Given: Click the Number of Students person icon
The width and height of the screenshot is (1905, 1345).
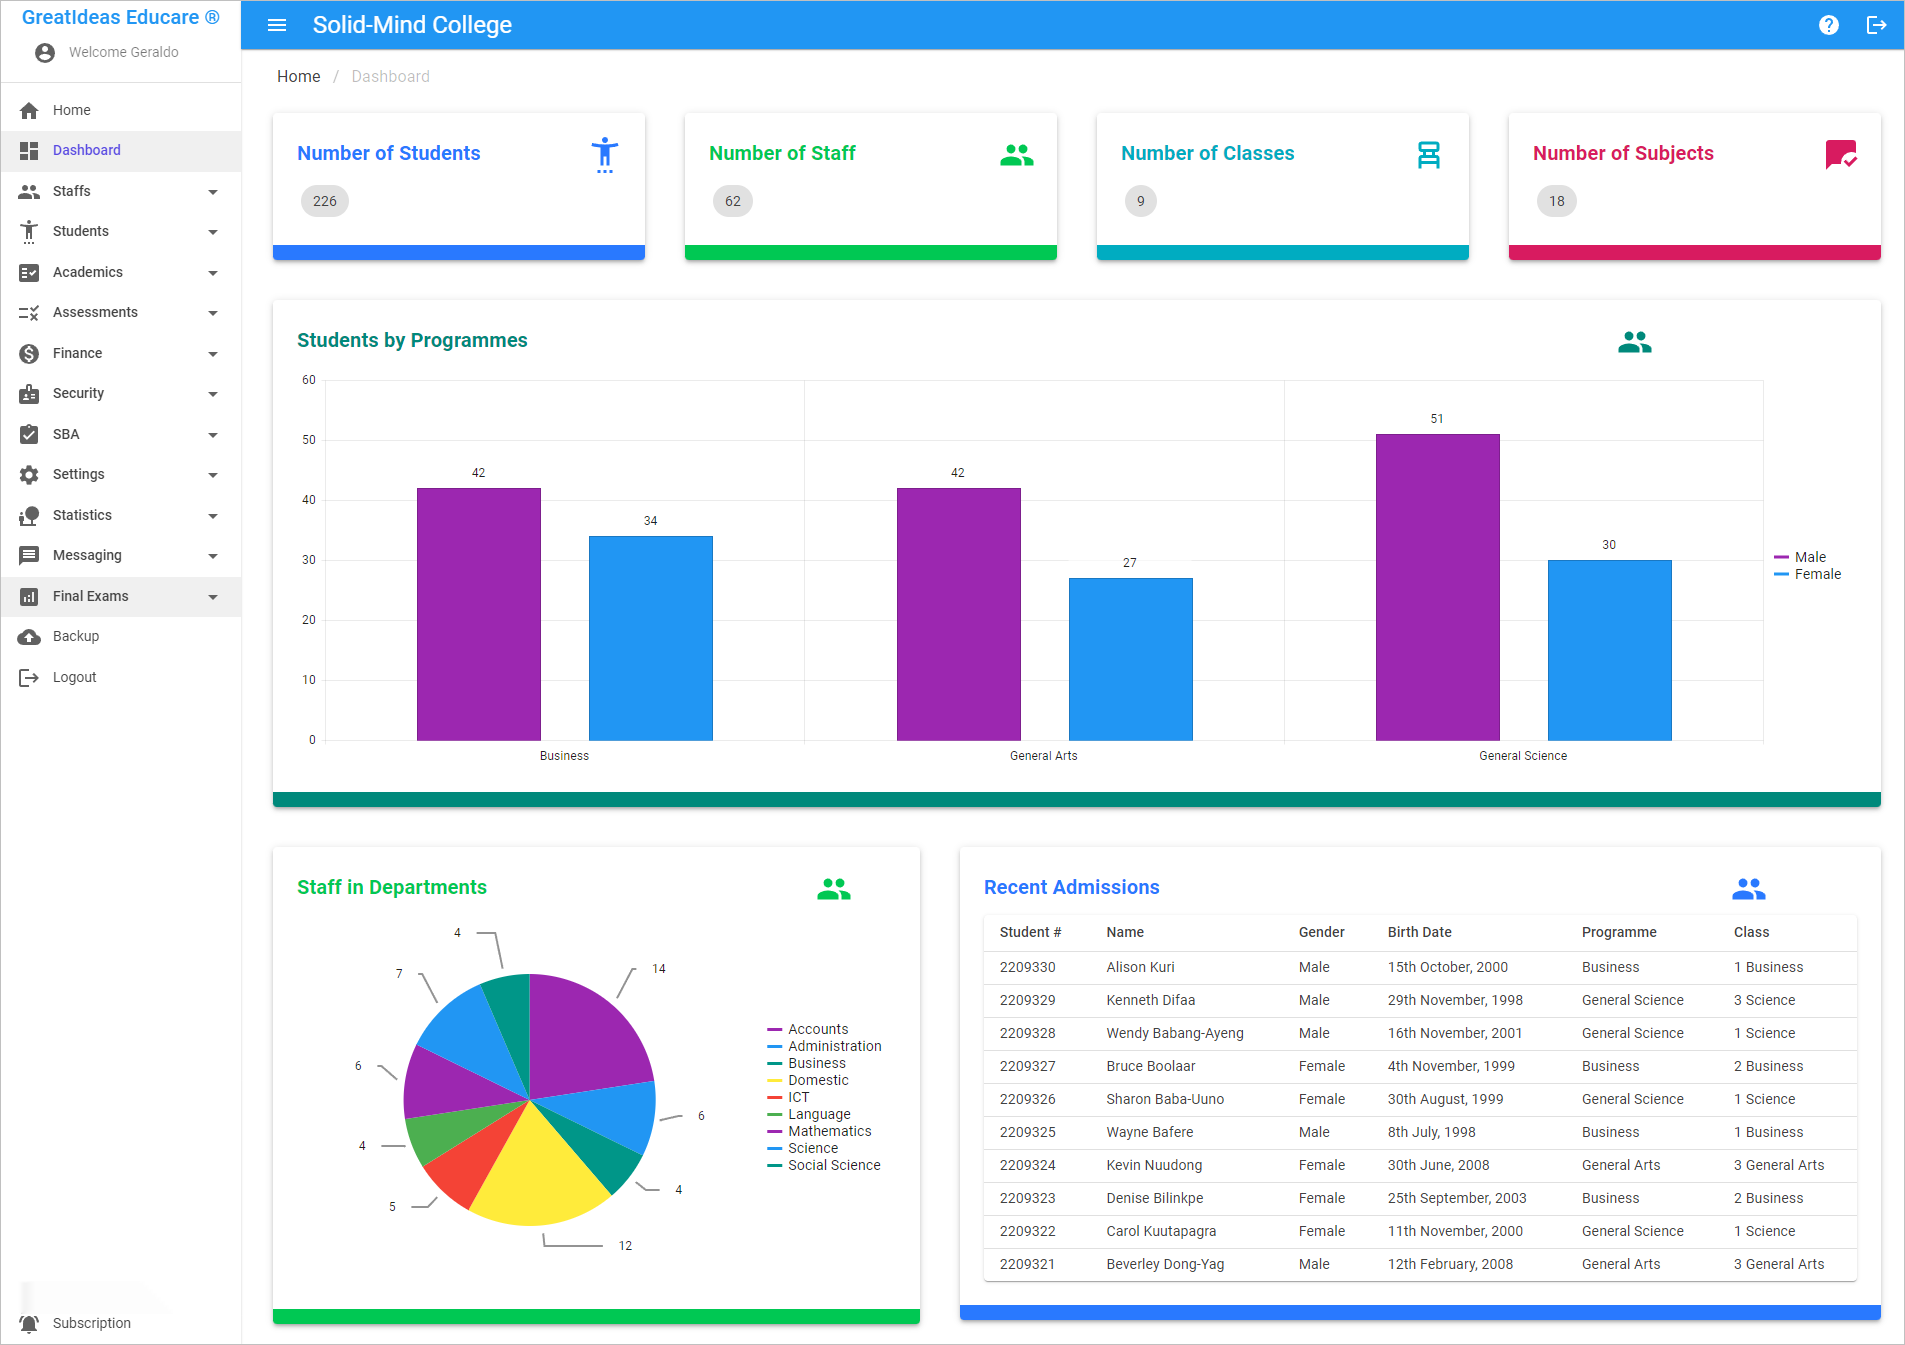Looking at the screenshot, I should tap(604, 155).
